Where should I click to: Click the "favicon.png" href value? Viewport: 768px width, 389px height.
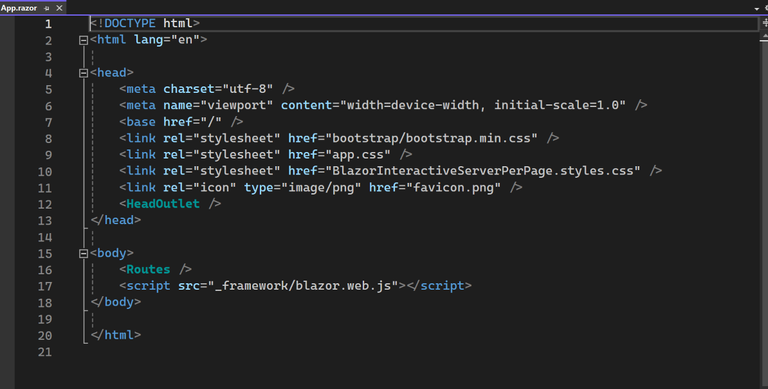pos(453,187)
